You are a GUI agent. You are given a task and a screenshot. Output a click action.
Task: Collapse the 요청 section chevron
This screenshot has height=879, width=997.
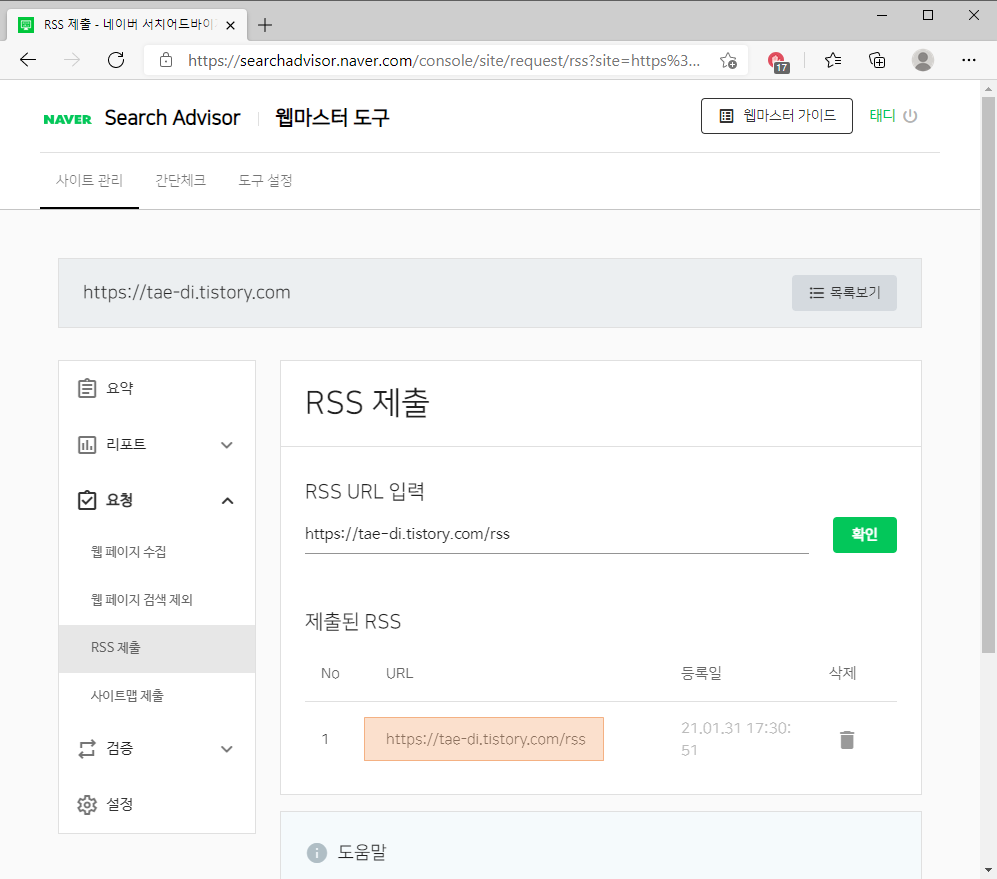point(227,500)
